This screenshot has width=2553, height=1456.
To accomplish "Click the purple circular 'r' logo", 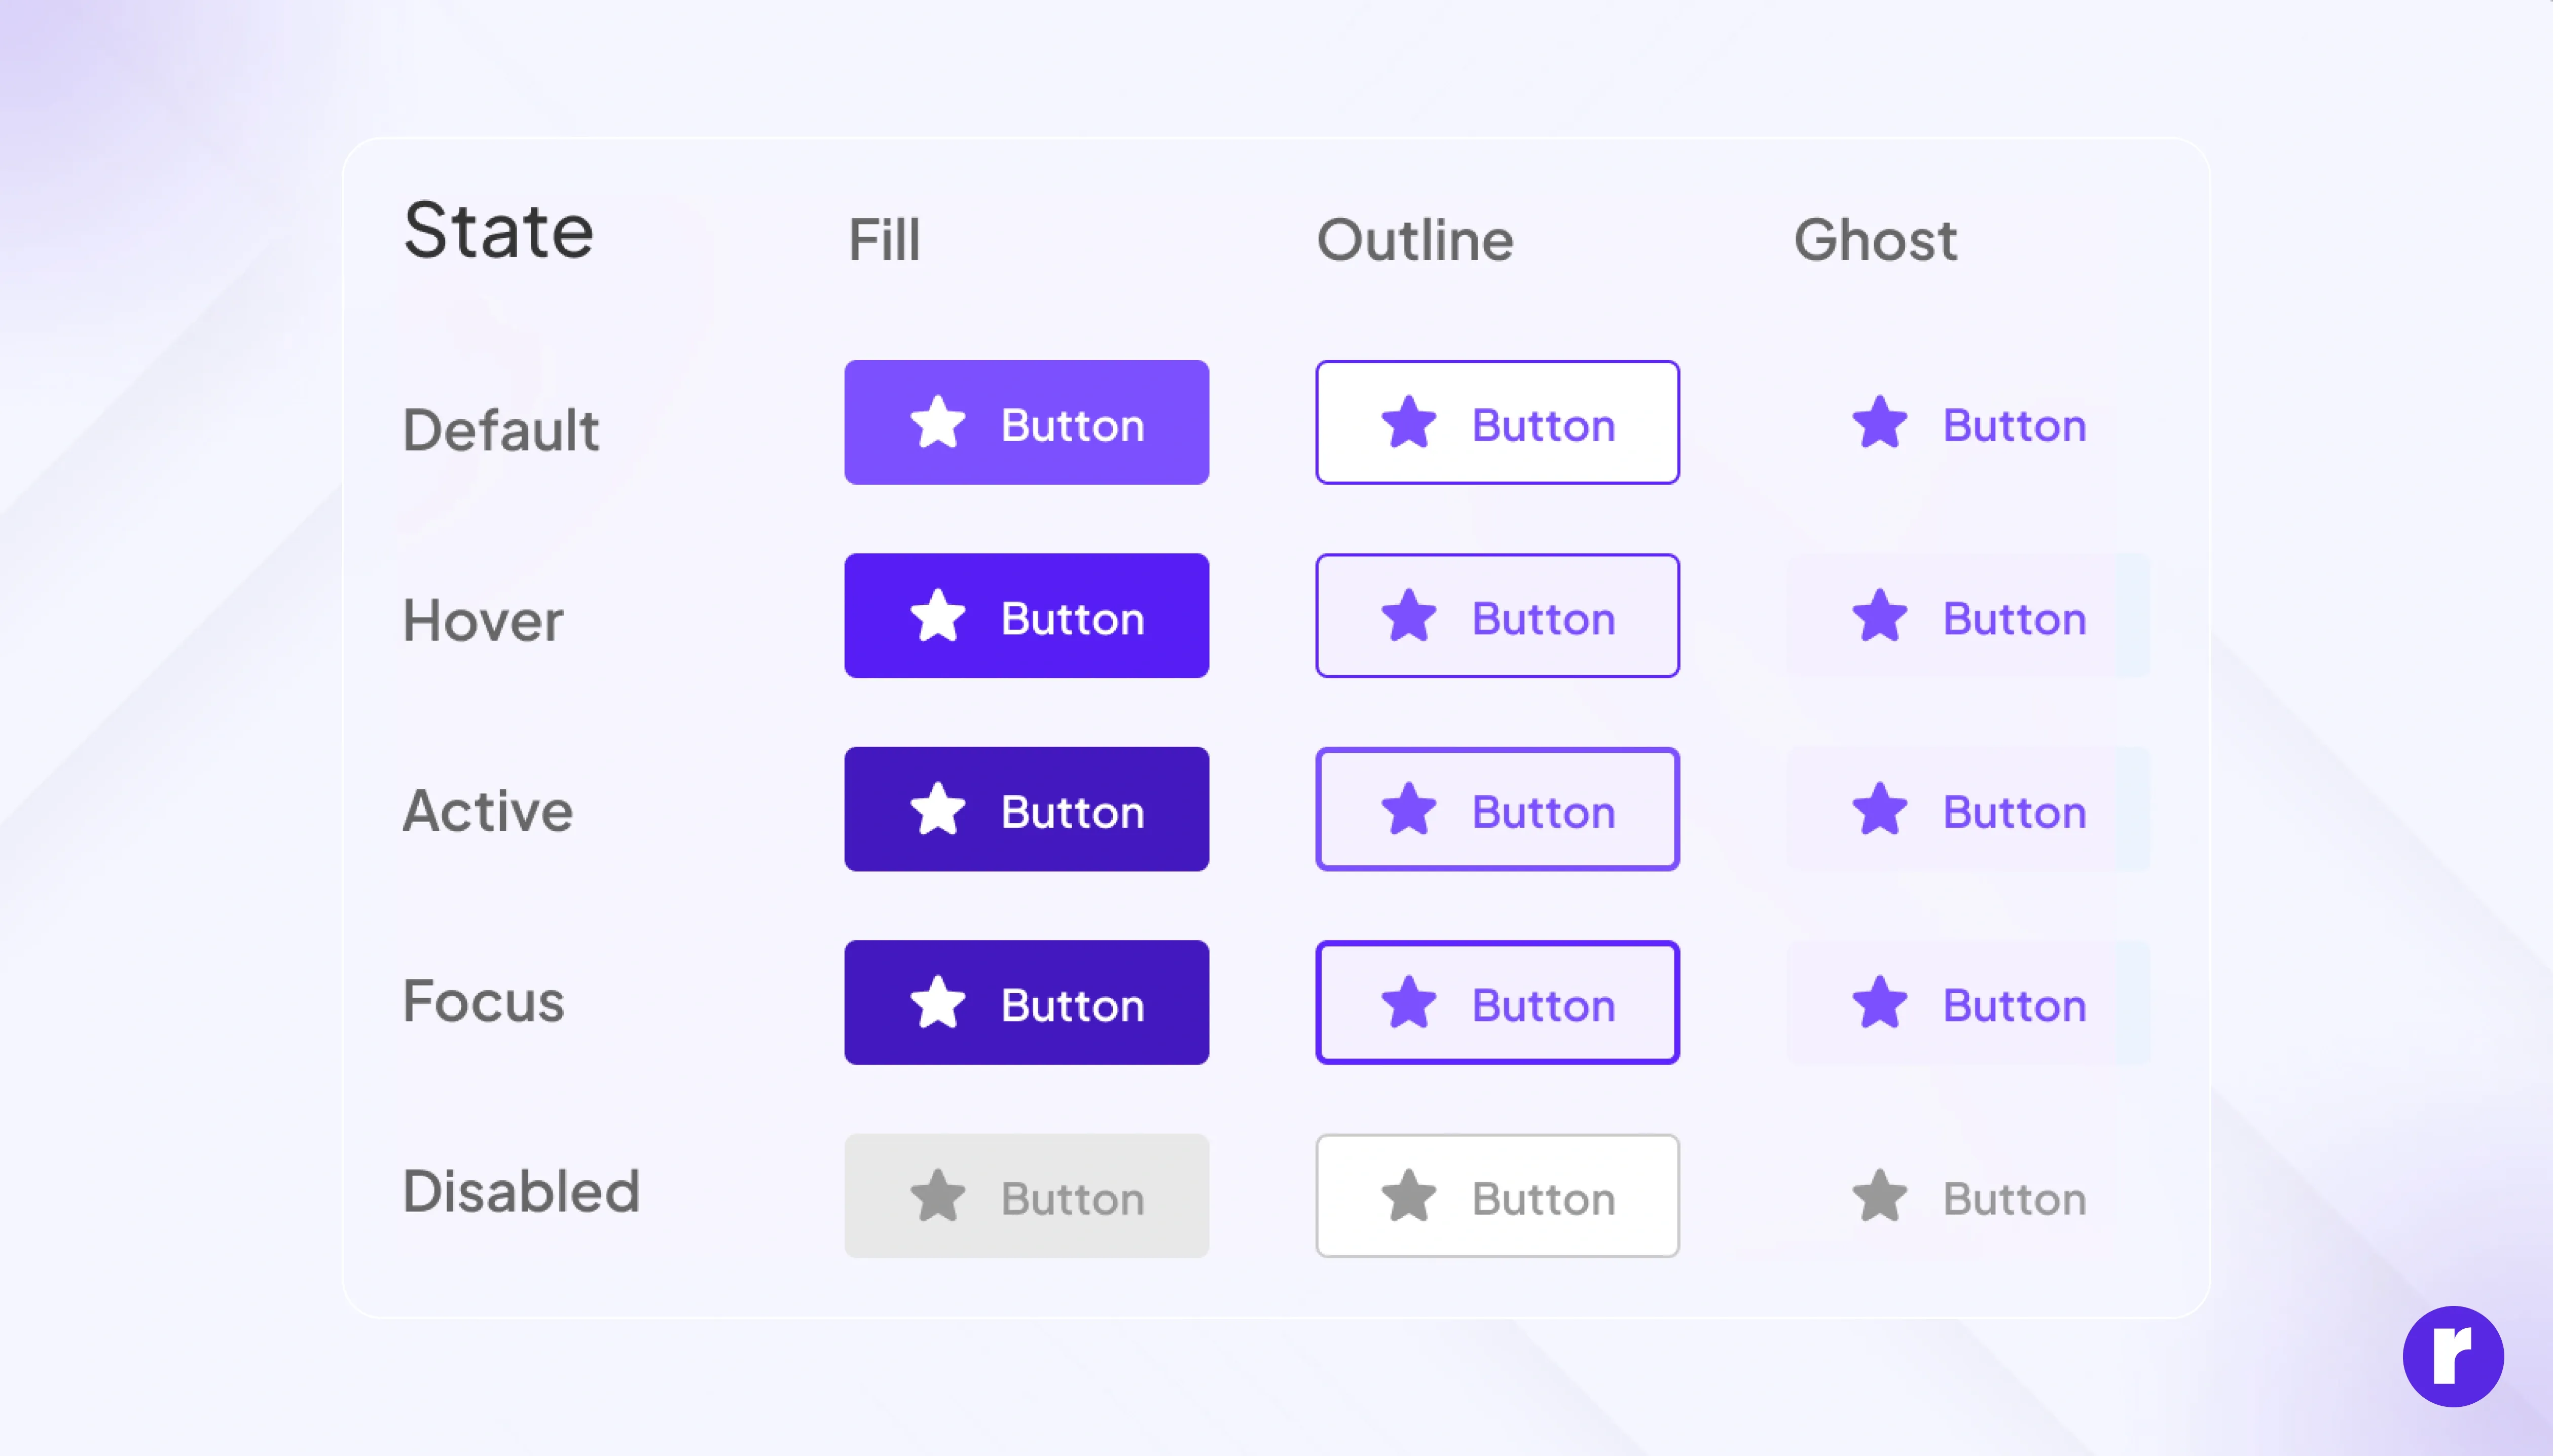I will coord(2452,1356).
